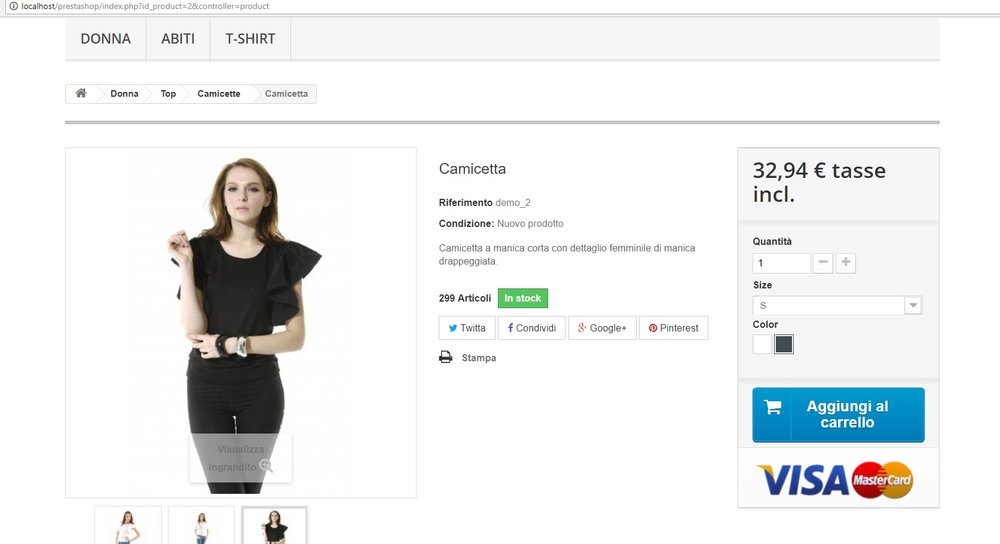This screenshot has height=544, width=1000.
Task: Go to the home breadcrumb icon
Action: (x=81, y=93)
